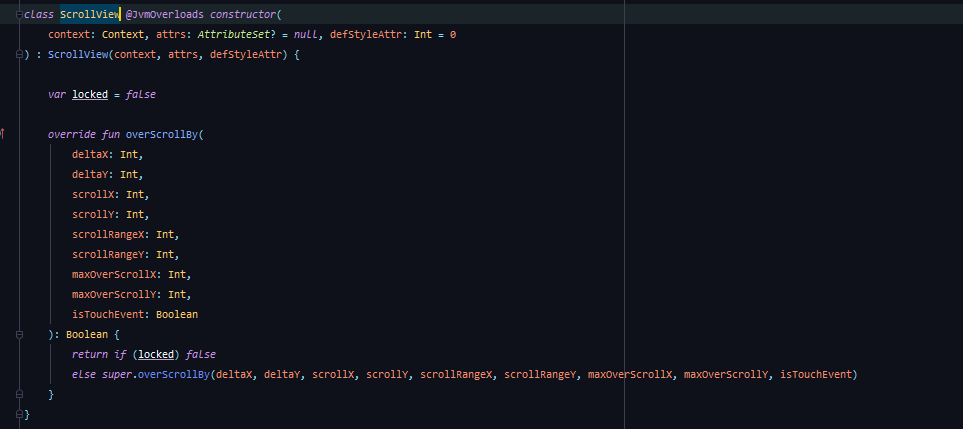Click 'defStyleAttr' in 'defStyleAttr: Int = 0'
Viewport: 963px width, 429px height.
(x=366, y=35)
